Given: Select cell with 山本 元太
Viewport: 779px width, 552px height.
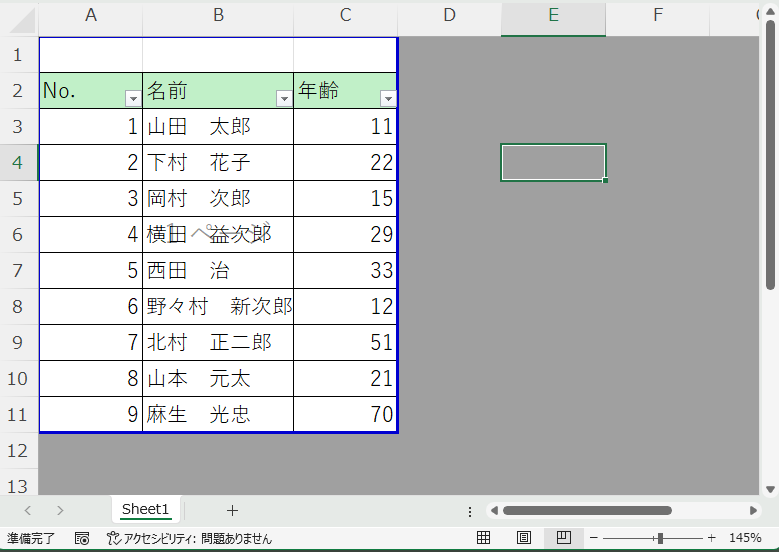Looking at the screenshot, I should click(218, 379).
